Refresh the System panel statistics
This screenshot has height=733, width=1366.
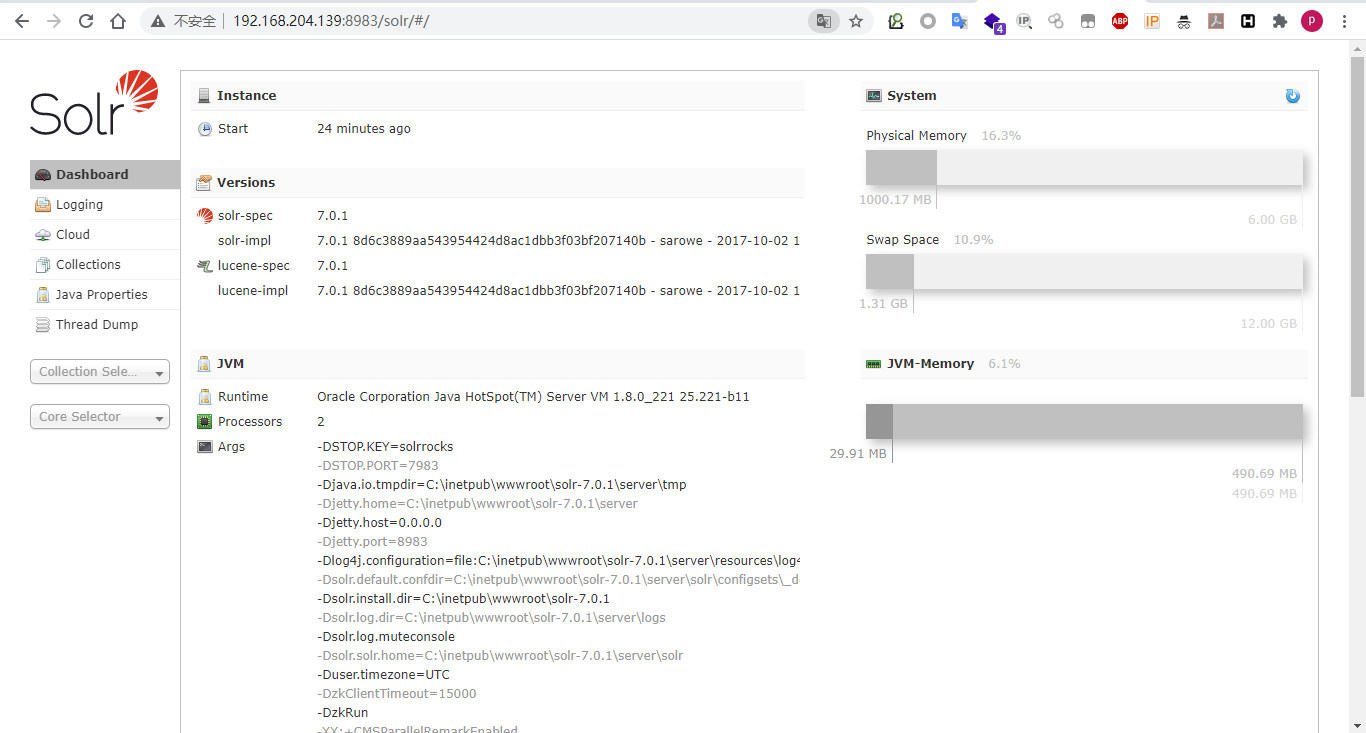[1292, 95]
